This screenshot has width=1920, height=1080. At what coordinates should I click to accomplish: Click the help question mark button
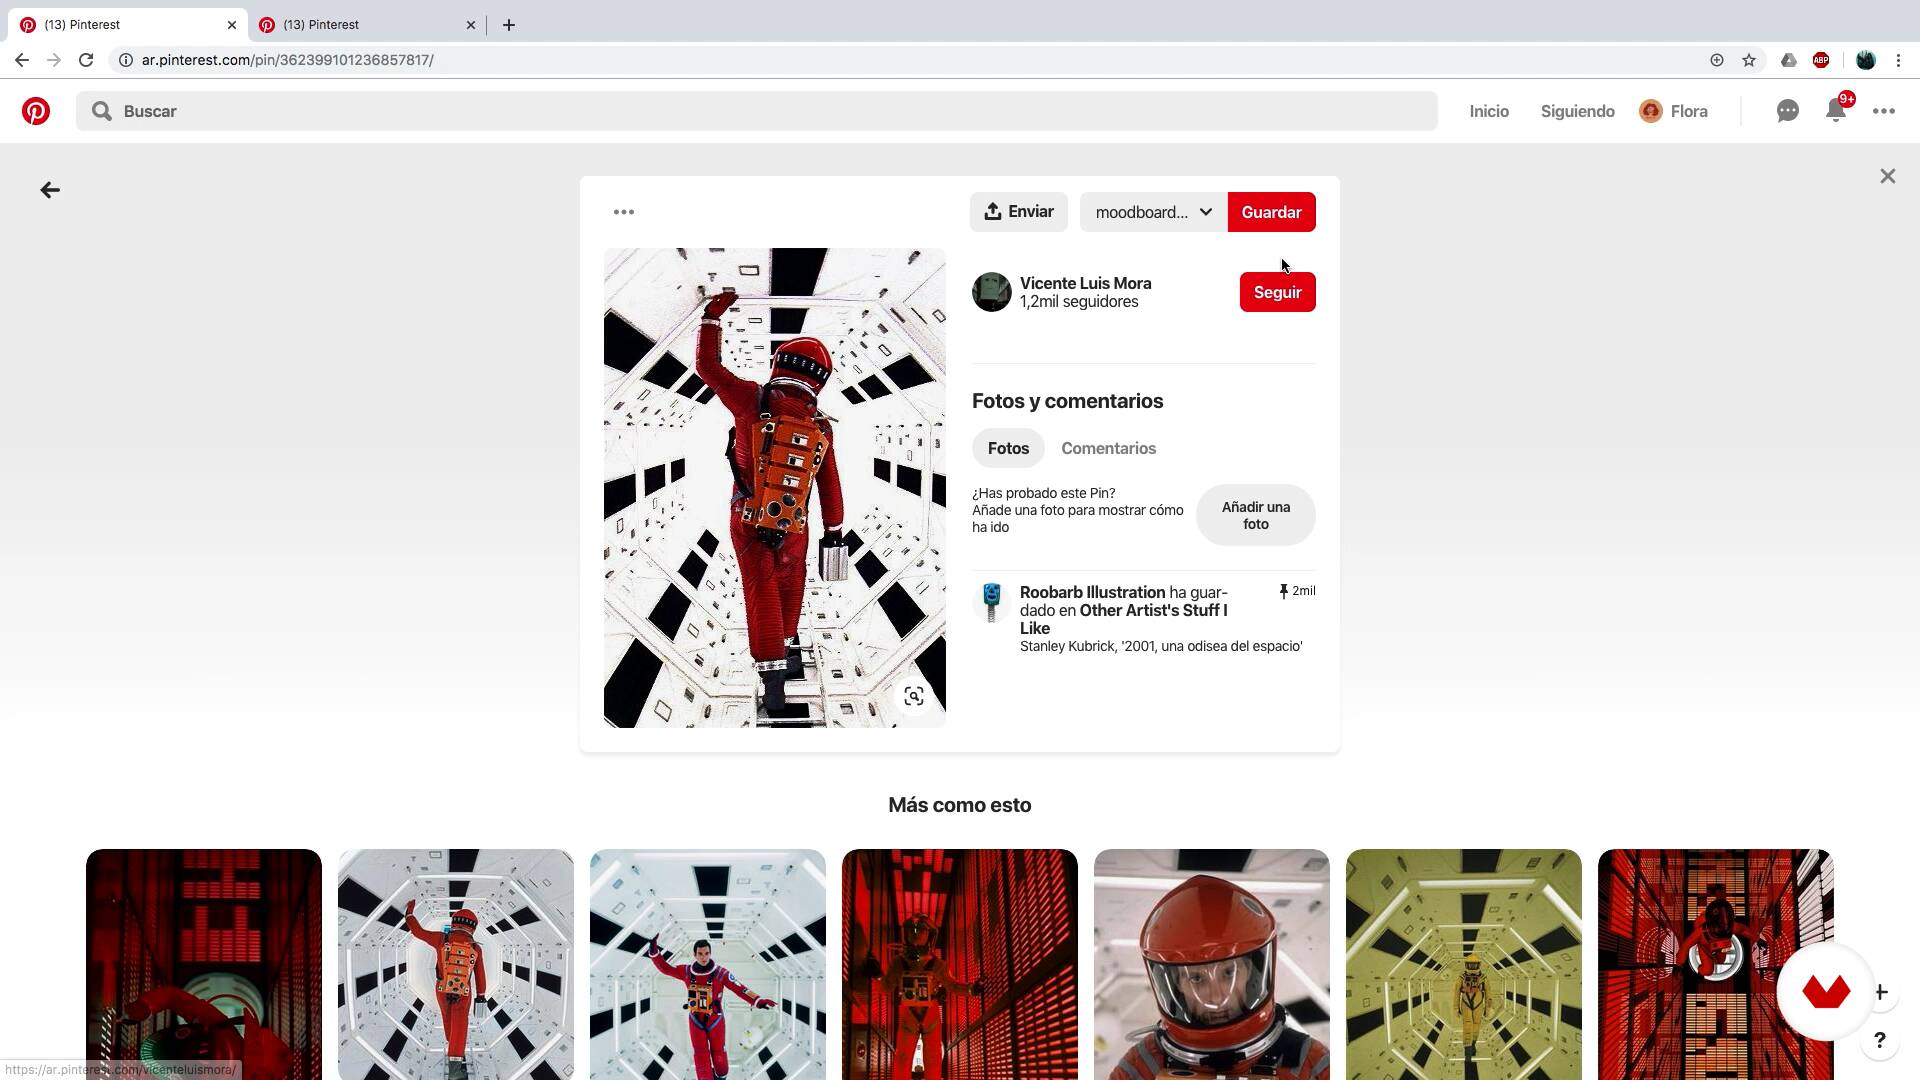tap(1880, 1040)
